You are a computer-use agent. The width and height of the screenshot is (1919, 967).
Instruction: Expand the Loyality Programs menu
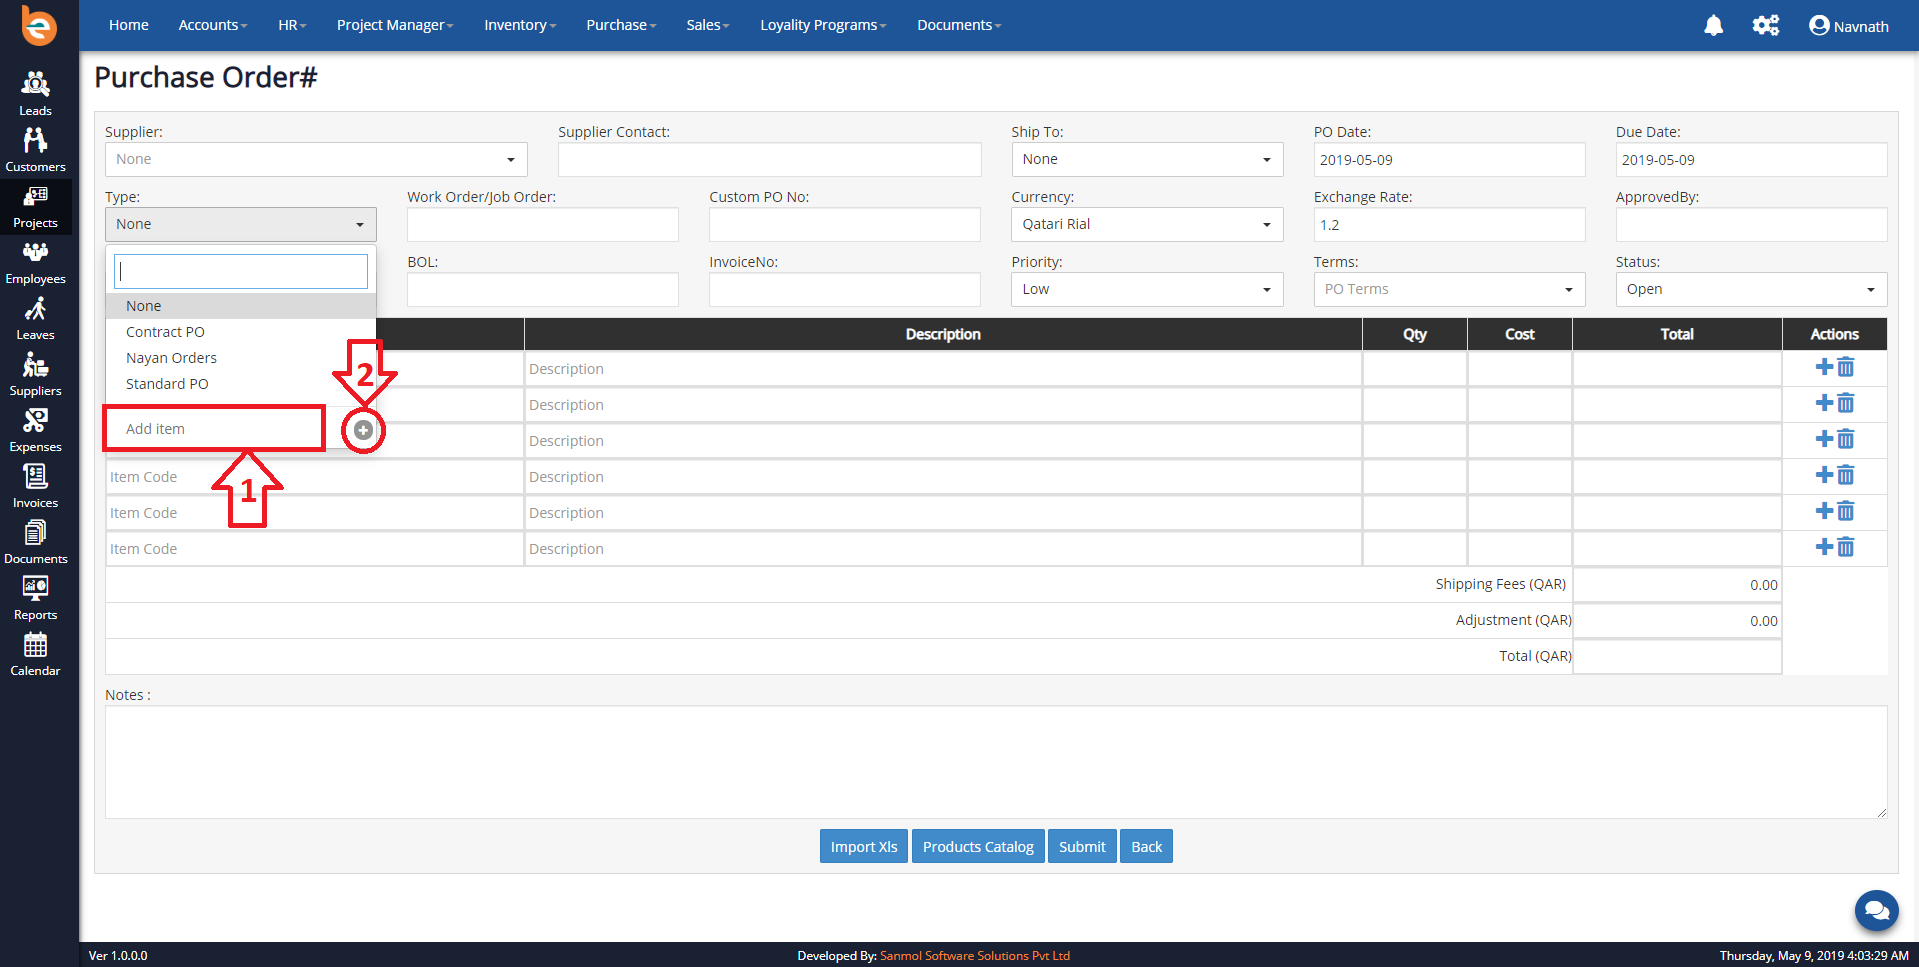pos(823,25)
